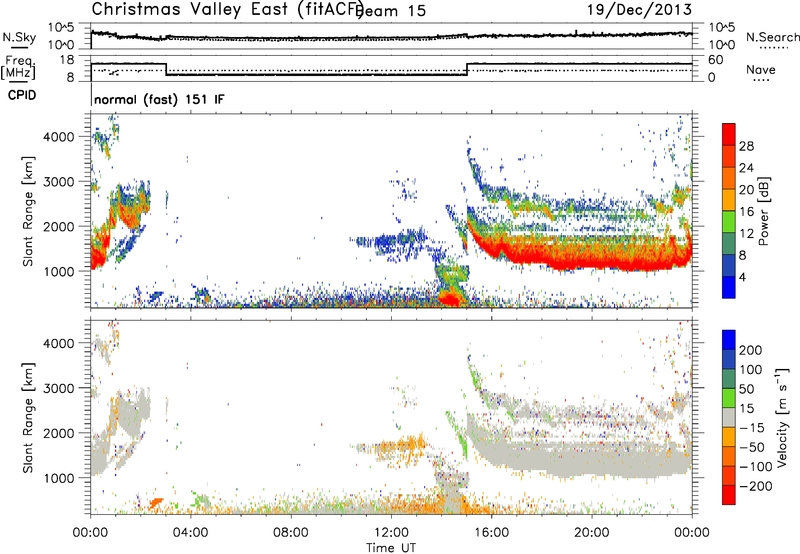Click the blue top segment of Velocity colorbar

click(729, 340)
